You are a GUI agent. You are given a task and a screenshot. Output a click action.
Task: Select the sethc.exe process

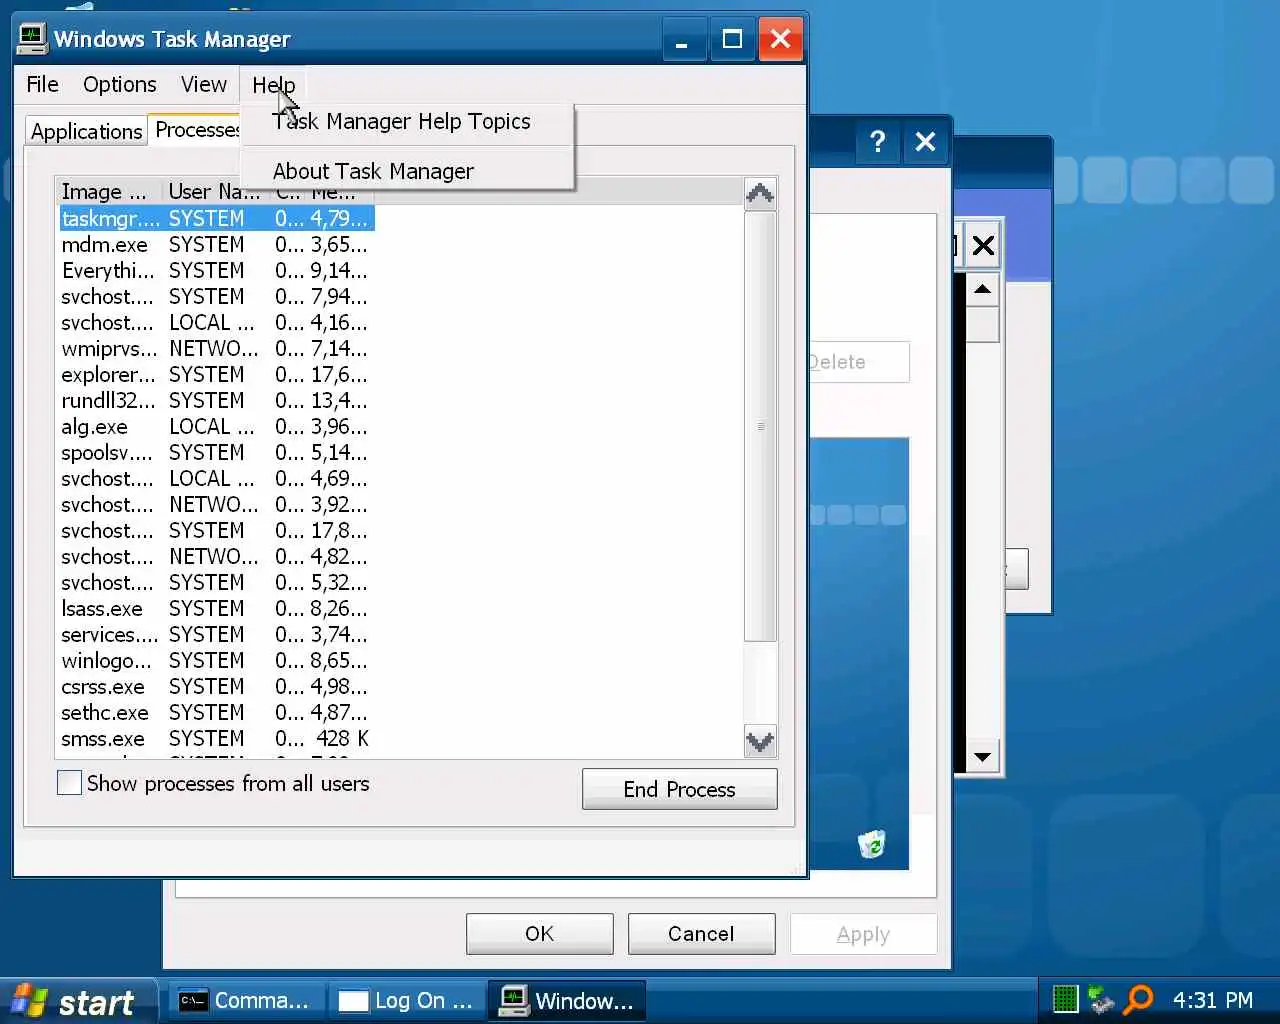coord(215,712)
